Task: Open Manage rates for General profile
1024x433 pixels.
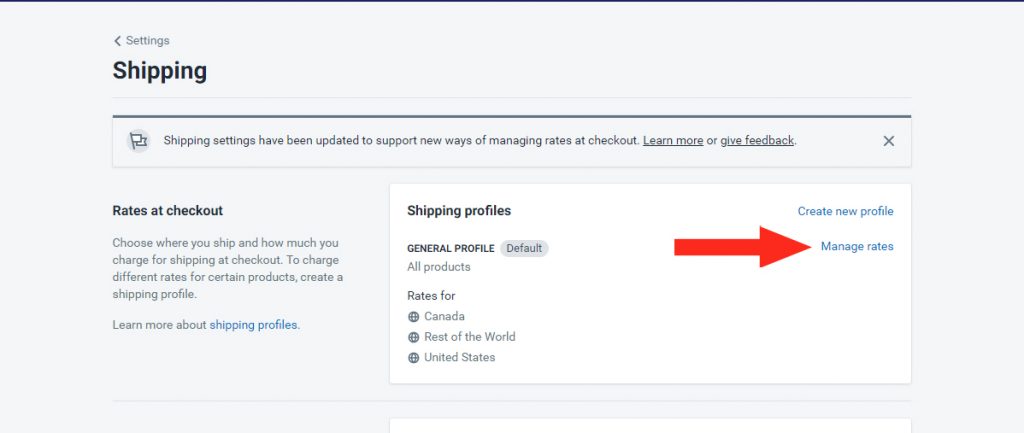Action: 857,247
